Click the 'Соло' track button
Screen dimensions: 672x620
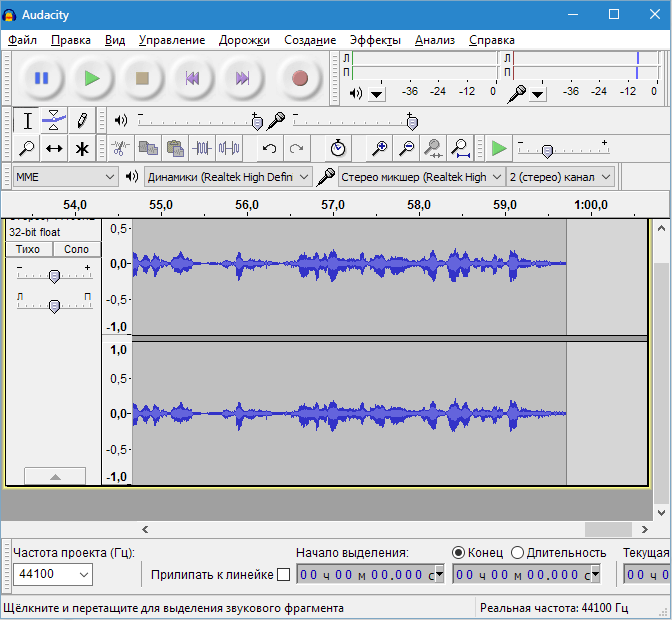click(77, 249)
